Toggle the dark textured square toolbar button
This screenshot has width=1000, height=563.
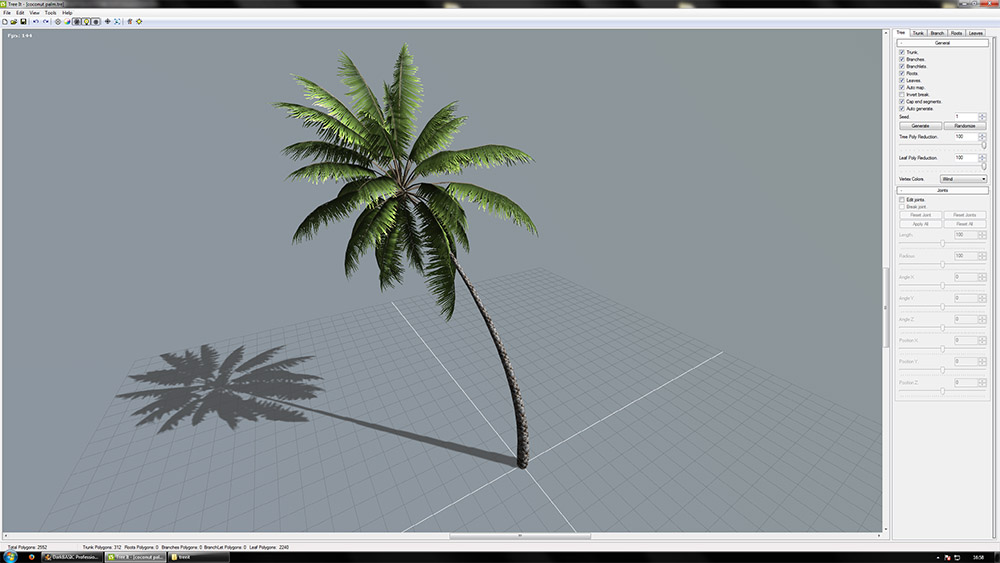point(77,22)
